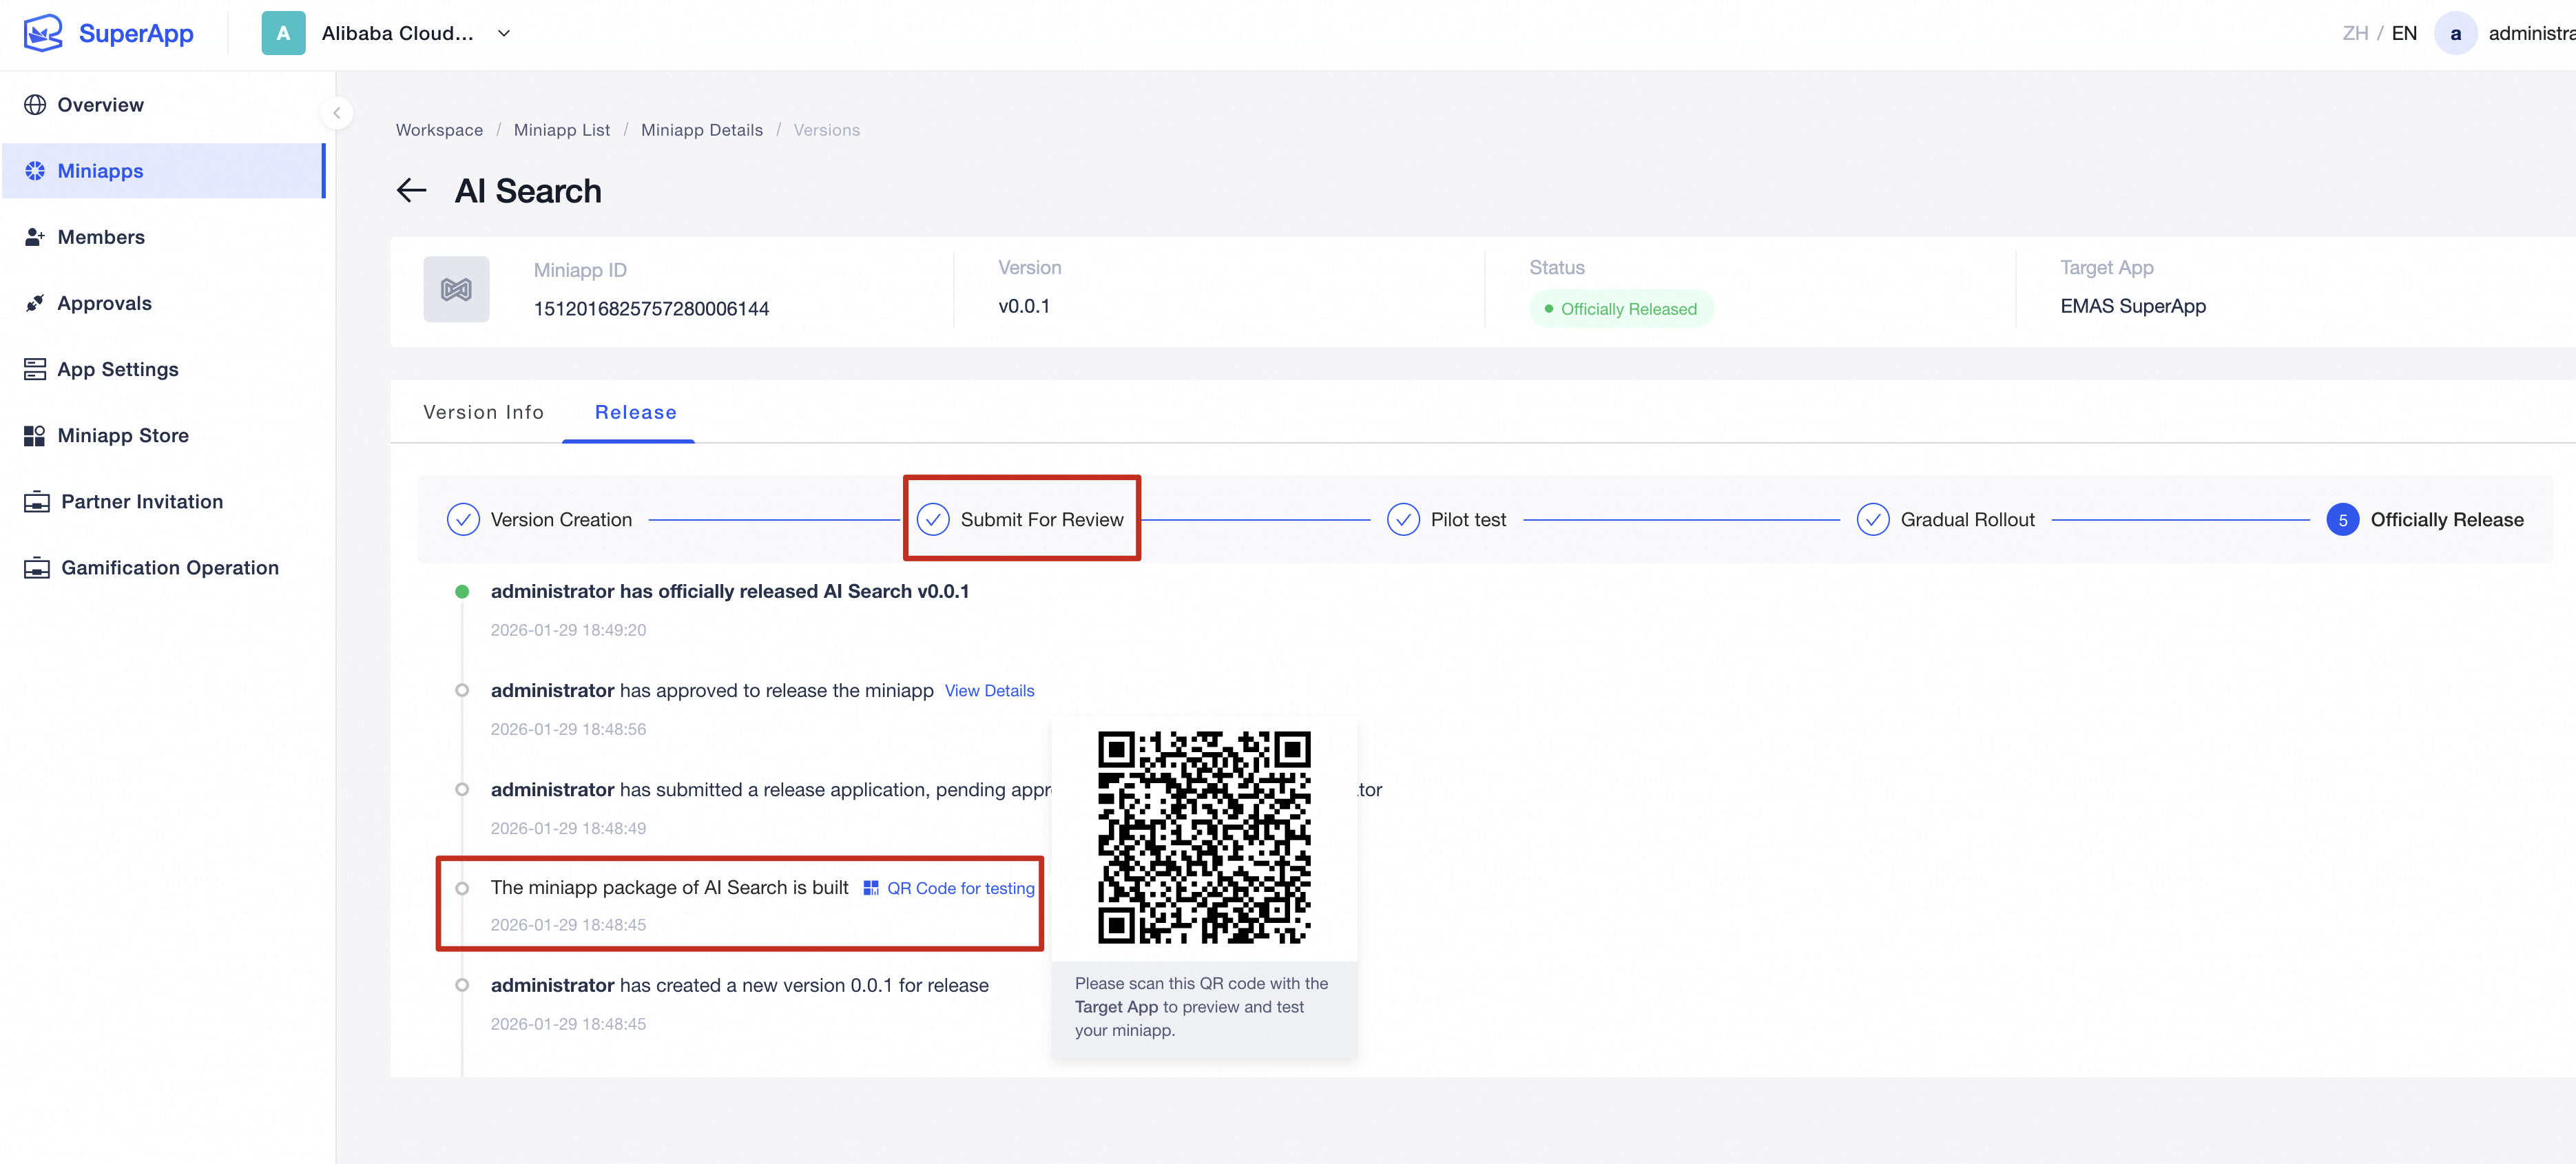Viewport: 2576px width, 1164px height.
Task: Click the Submit For Review step label
Action: 1042,519
